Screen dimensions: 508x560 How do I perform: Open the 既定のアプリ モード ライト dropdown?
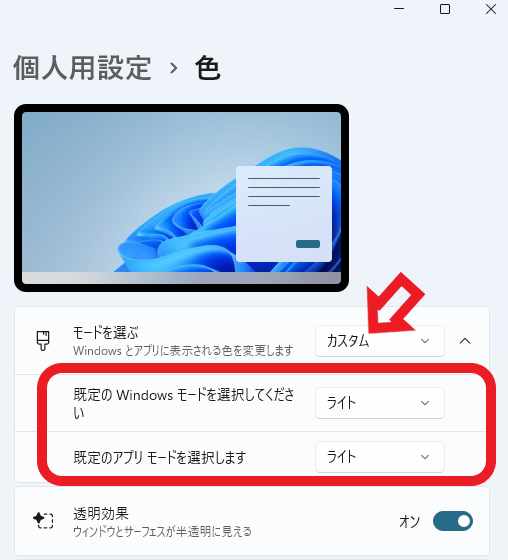[x=380, y=457]
